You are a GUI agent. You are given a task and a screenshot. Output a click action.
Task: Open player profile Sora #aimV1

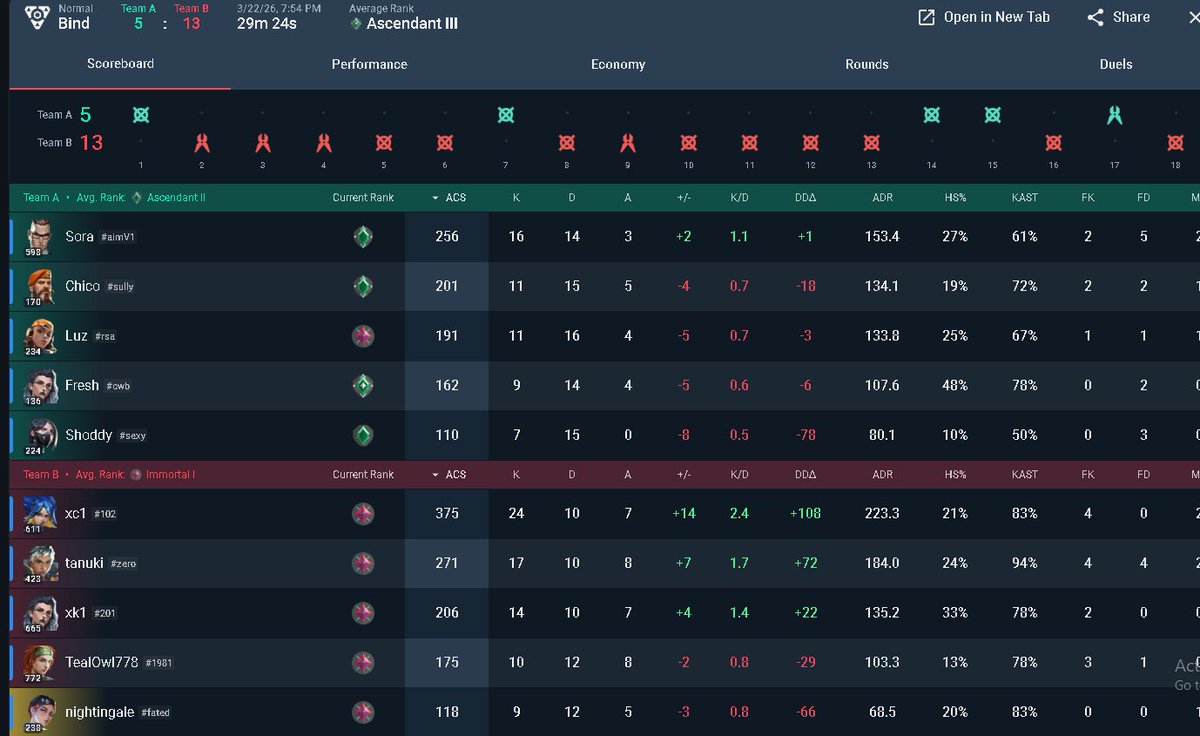click(x=100, y=237)
